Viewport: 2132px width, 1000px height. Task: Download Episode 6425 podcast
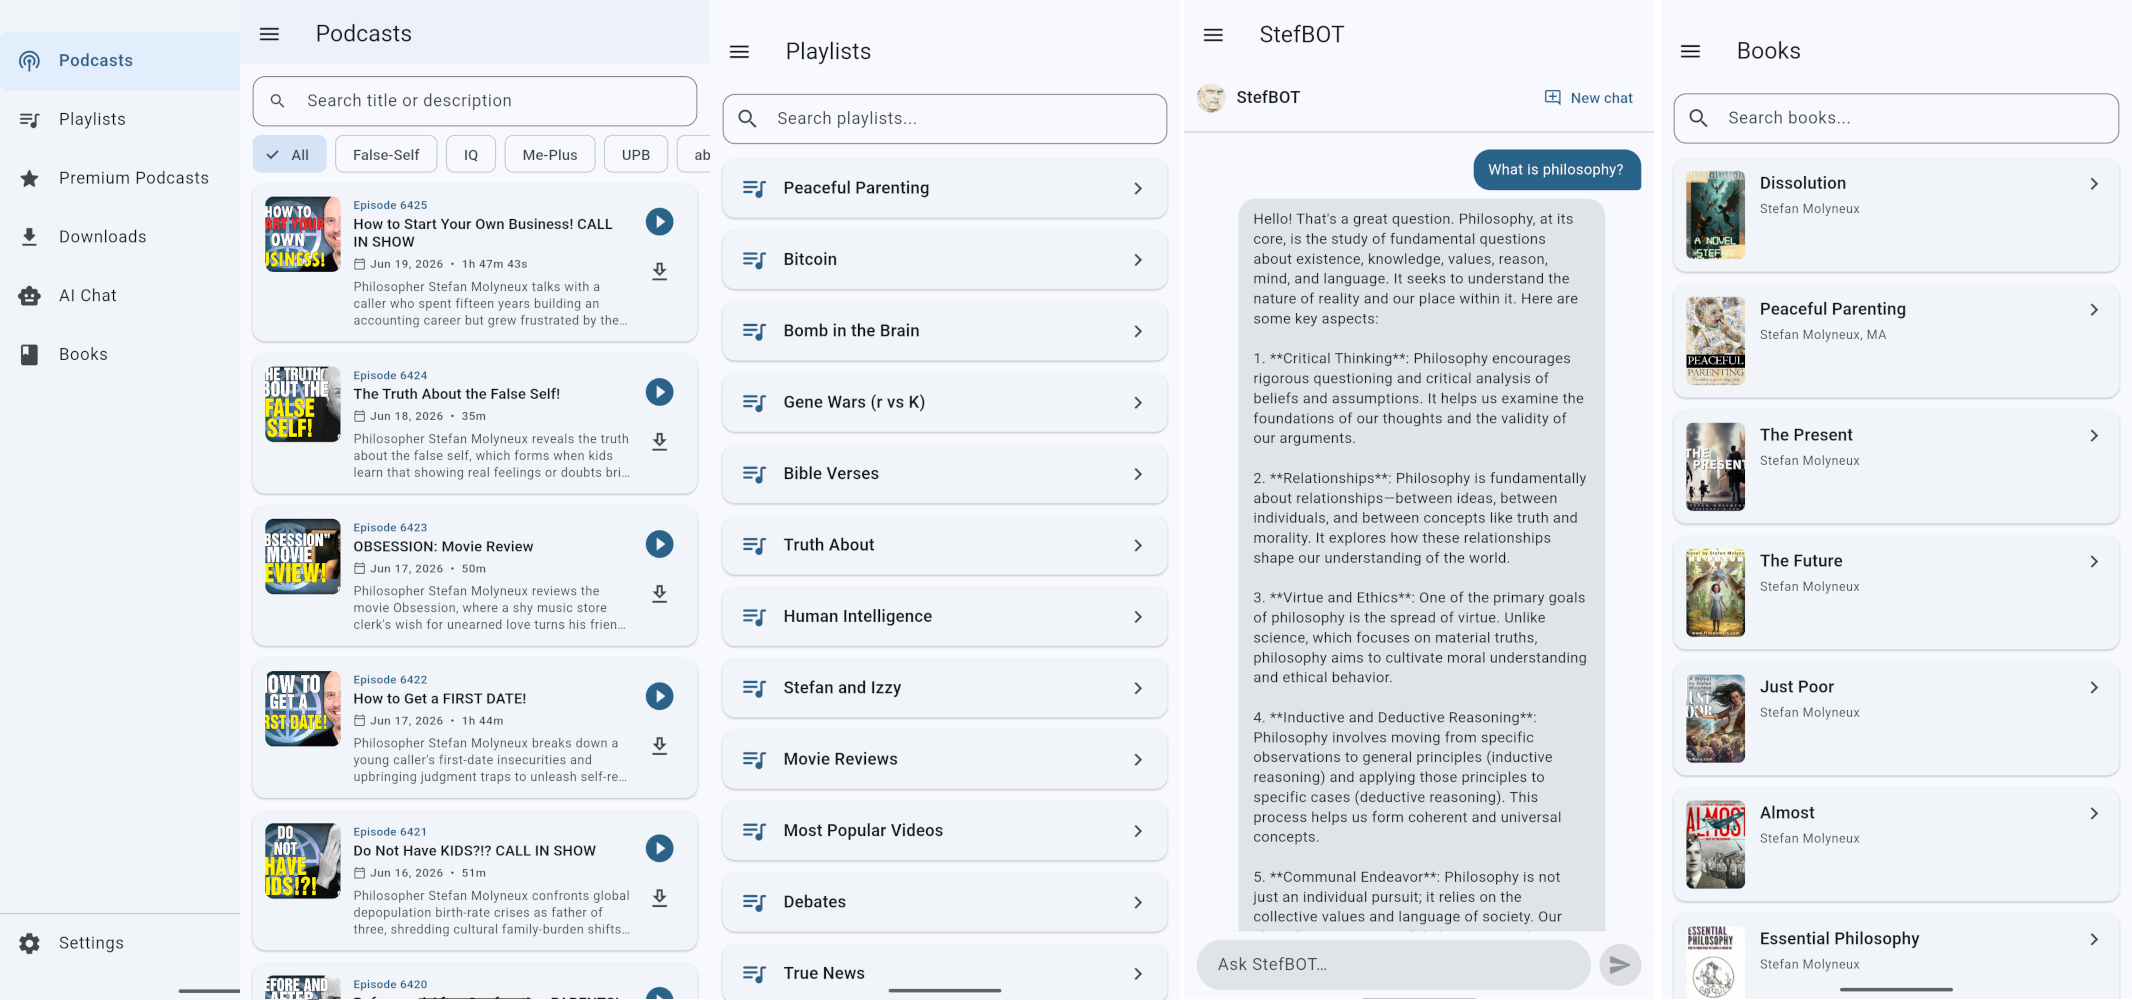point(659,272)
